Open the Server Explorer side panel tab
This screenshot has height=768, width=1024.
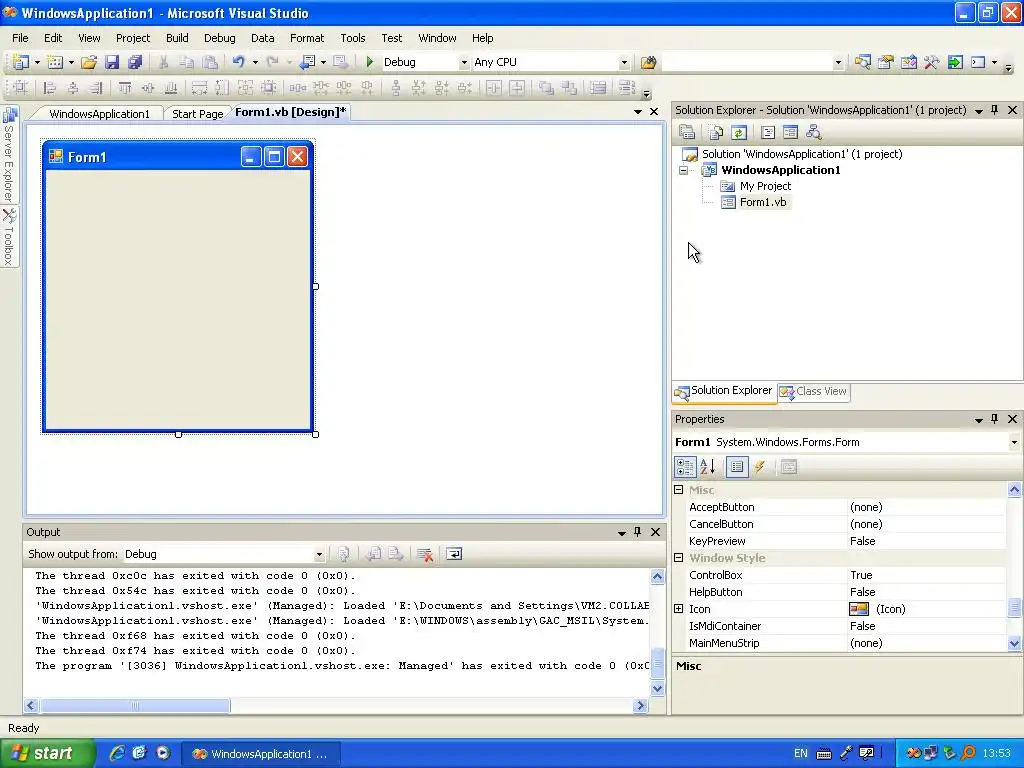[9, 155]
